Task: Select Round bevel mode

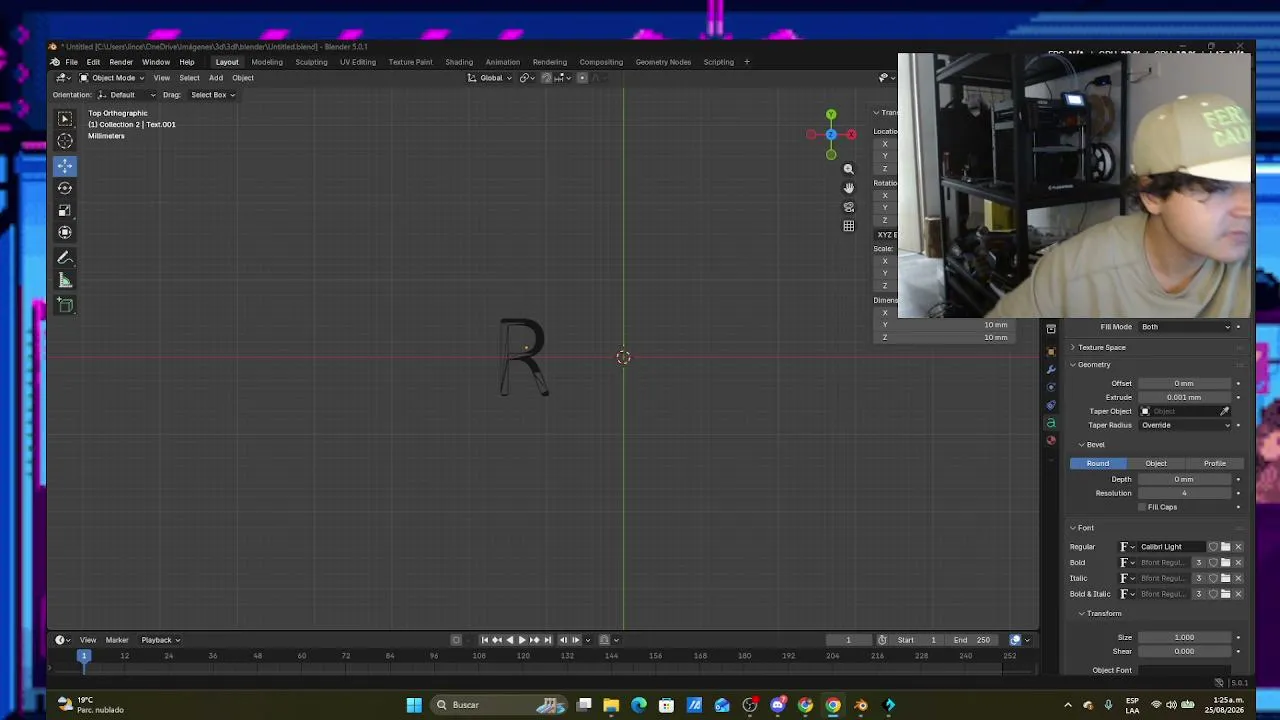Action: pos(1098,464)
